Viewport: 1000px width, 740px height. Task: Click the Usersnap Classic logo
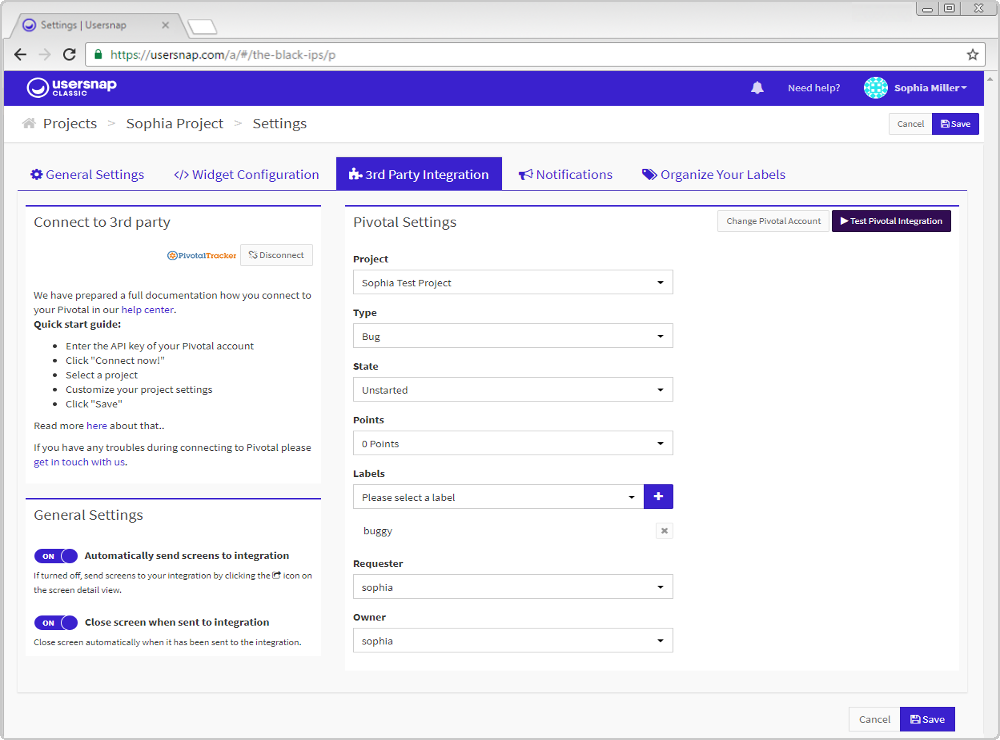[x=71, y=87]
